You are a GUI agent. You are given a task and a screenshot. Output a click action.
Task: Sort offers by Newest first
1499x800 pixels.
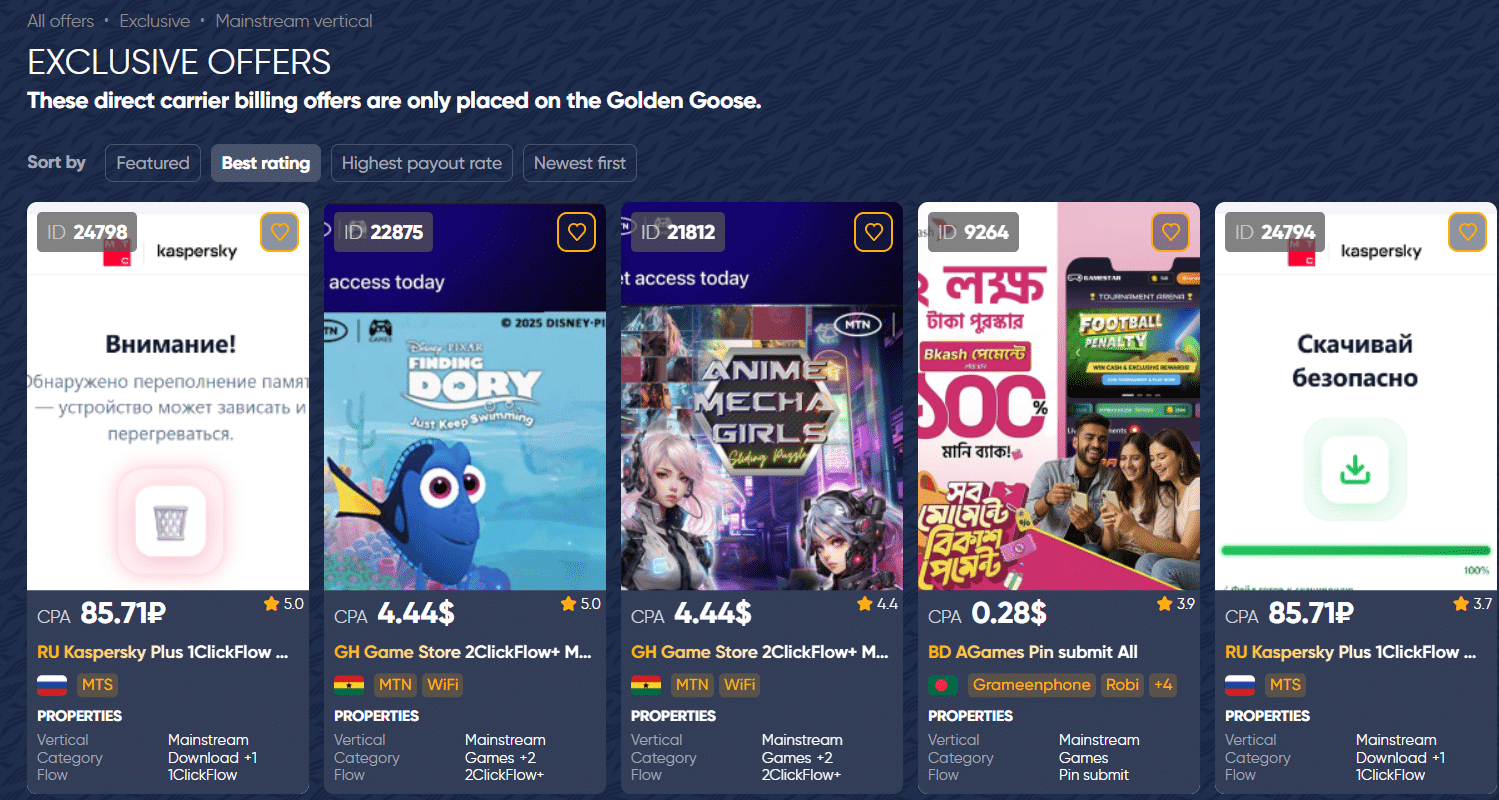[580, 163]
